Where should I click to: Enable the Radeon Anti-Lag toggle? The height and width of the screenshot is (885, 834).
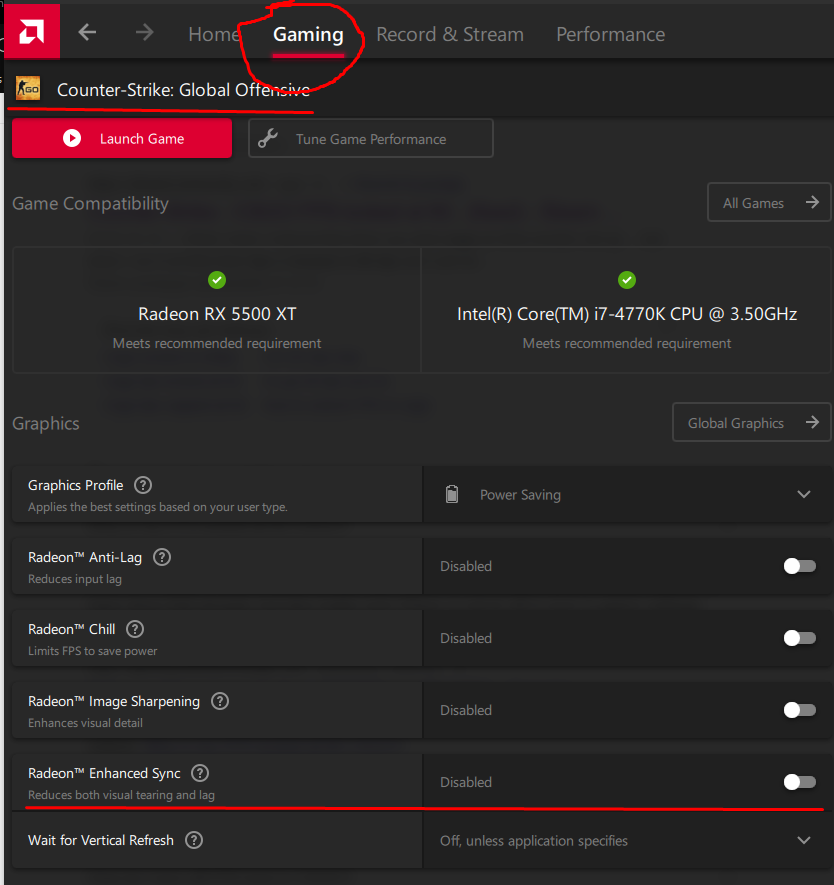point(800,566)
